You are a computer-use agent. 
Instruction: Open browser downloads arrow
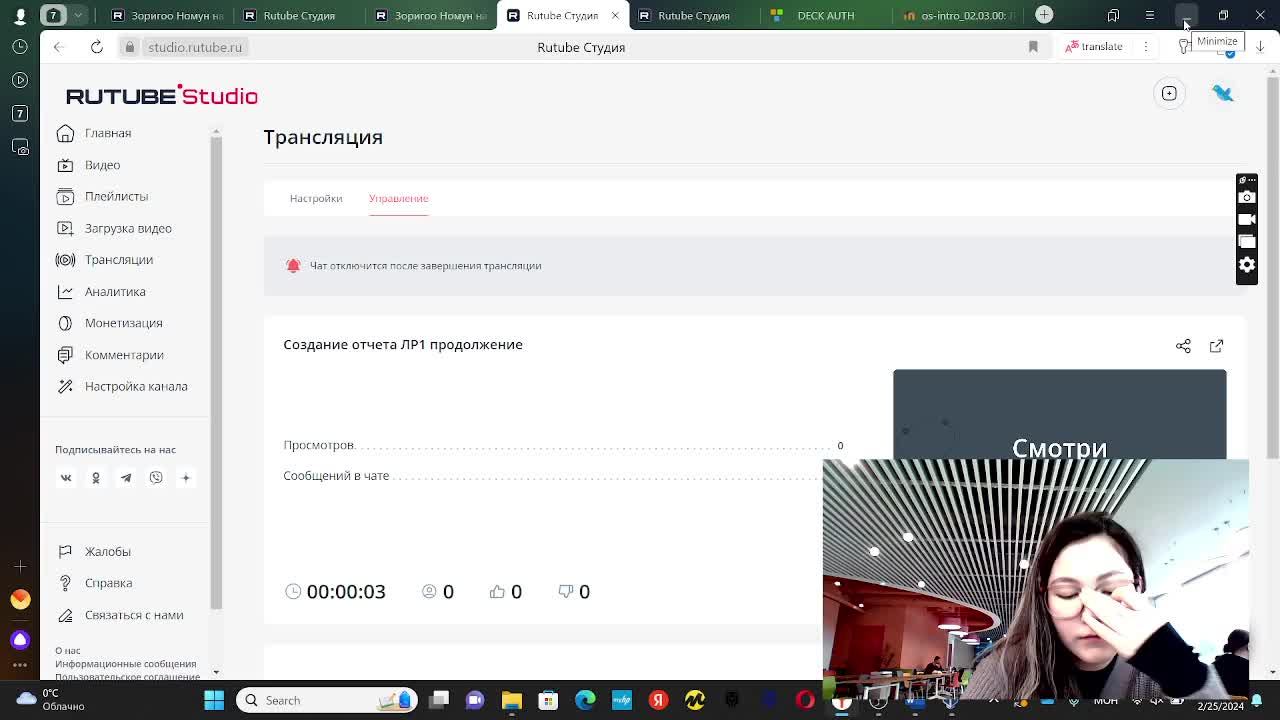(x=1260, y=47)
